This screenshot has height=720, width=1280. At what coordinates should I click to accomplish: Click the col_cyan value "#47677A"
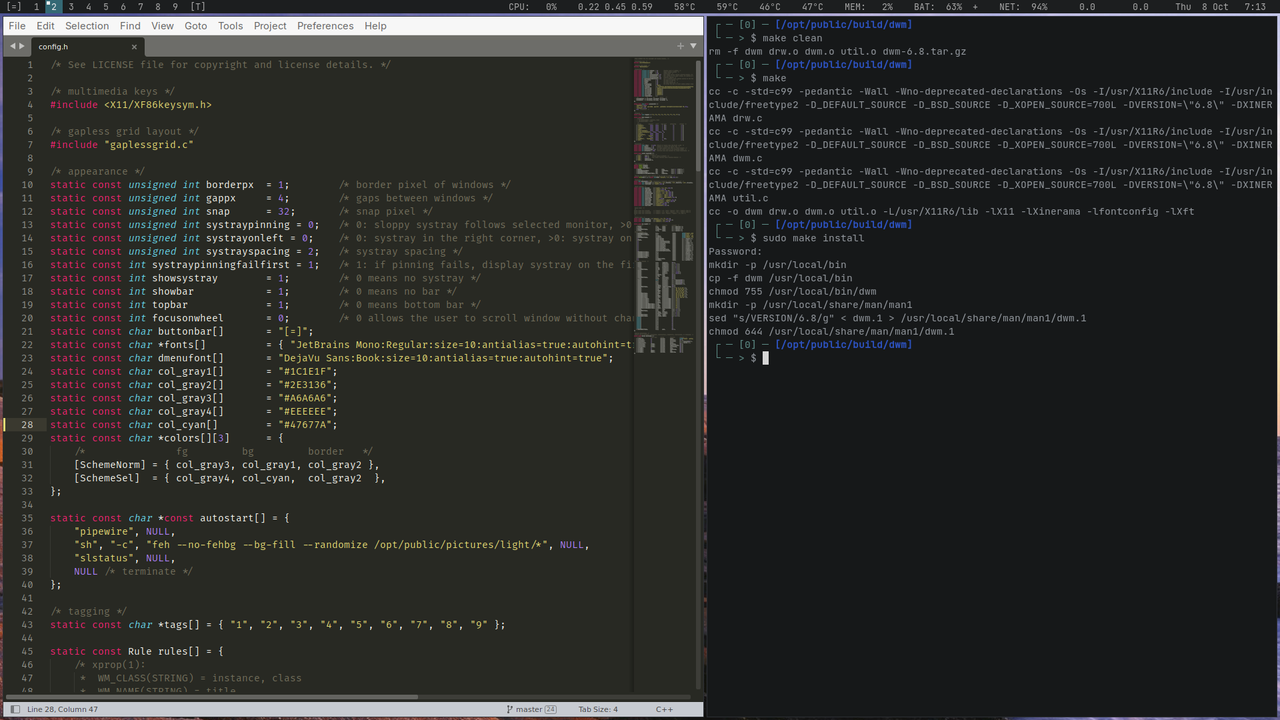307,425
